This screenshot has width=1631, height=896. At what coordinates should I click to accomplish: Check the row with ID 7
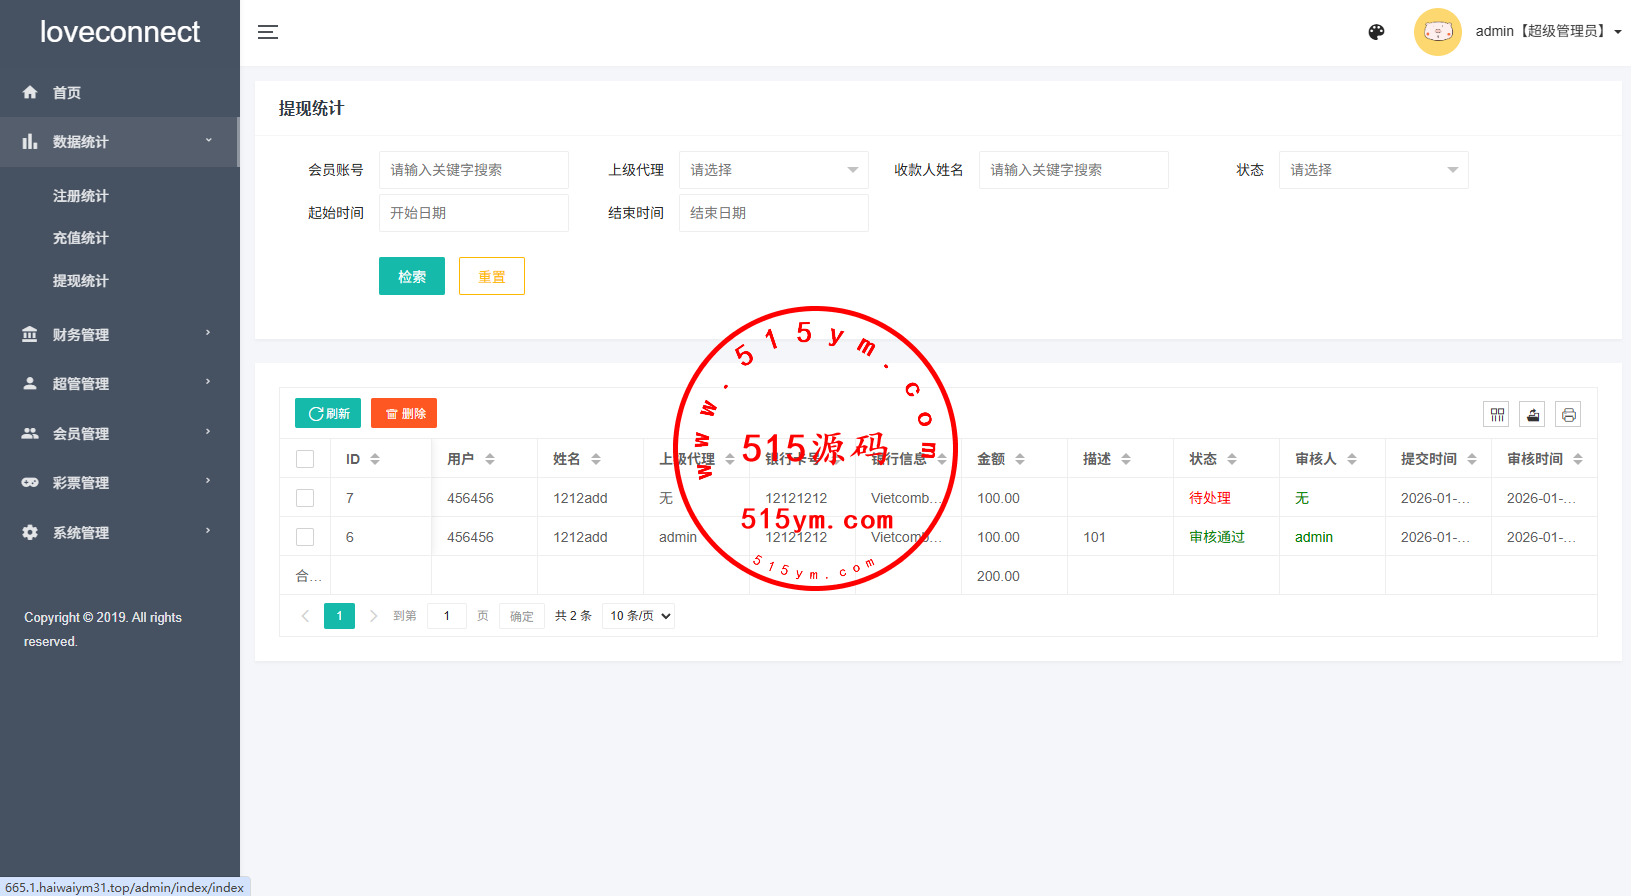305,498
